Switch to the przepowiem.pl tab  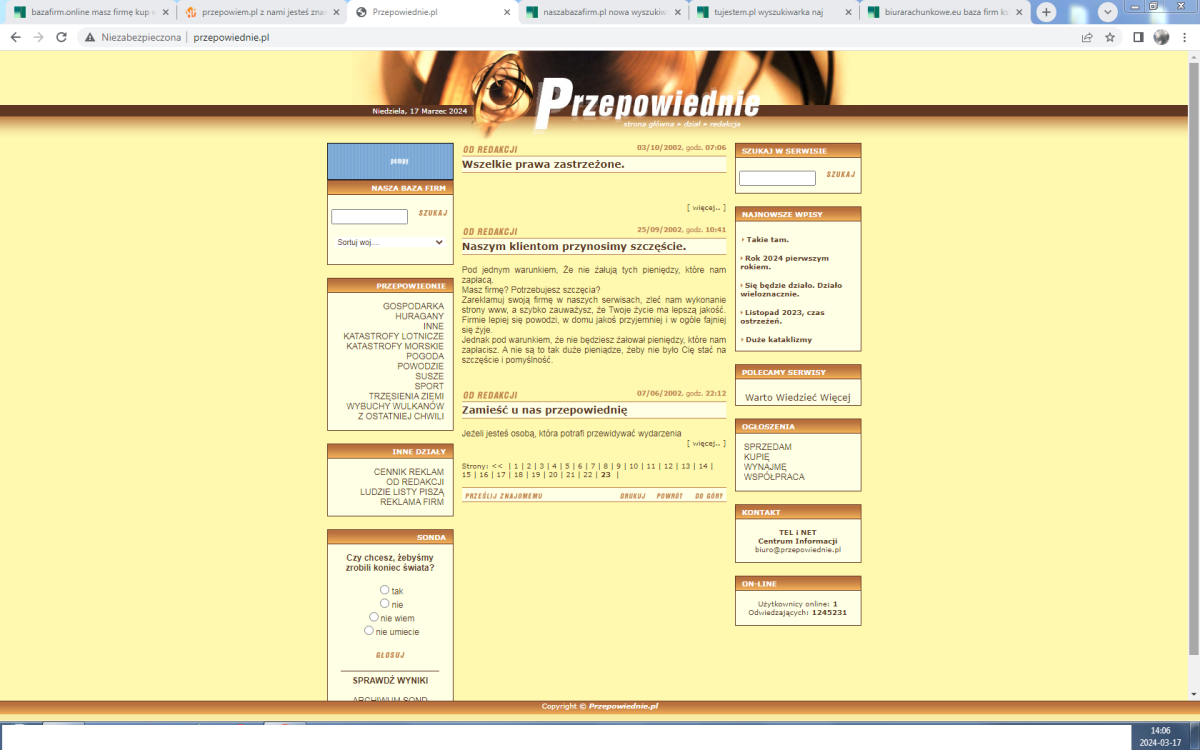point(262,12)
